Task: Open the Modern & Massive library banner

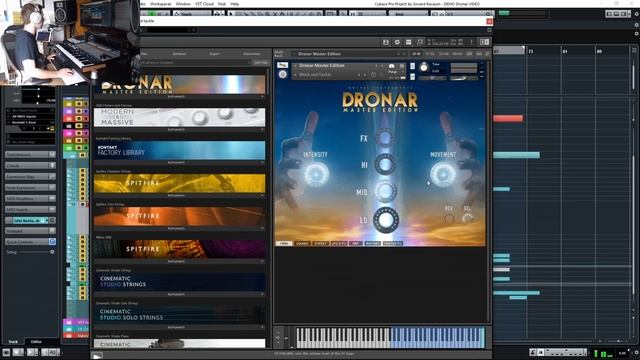Action: pos(180,117)
